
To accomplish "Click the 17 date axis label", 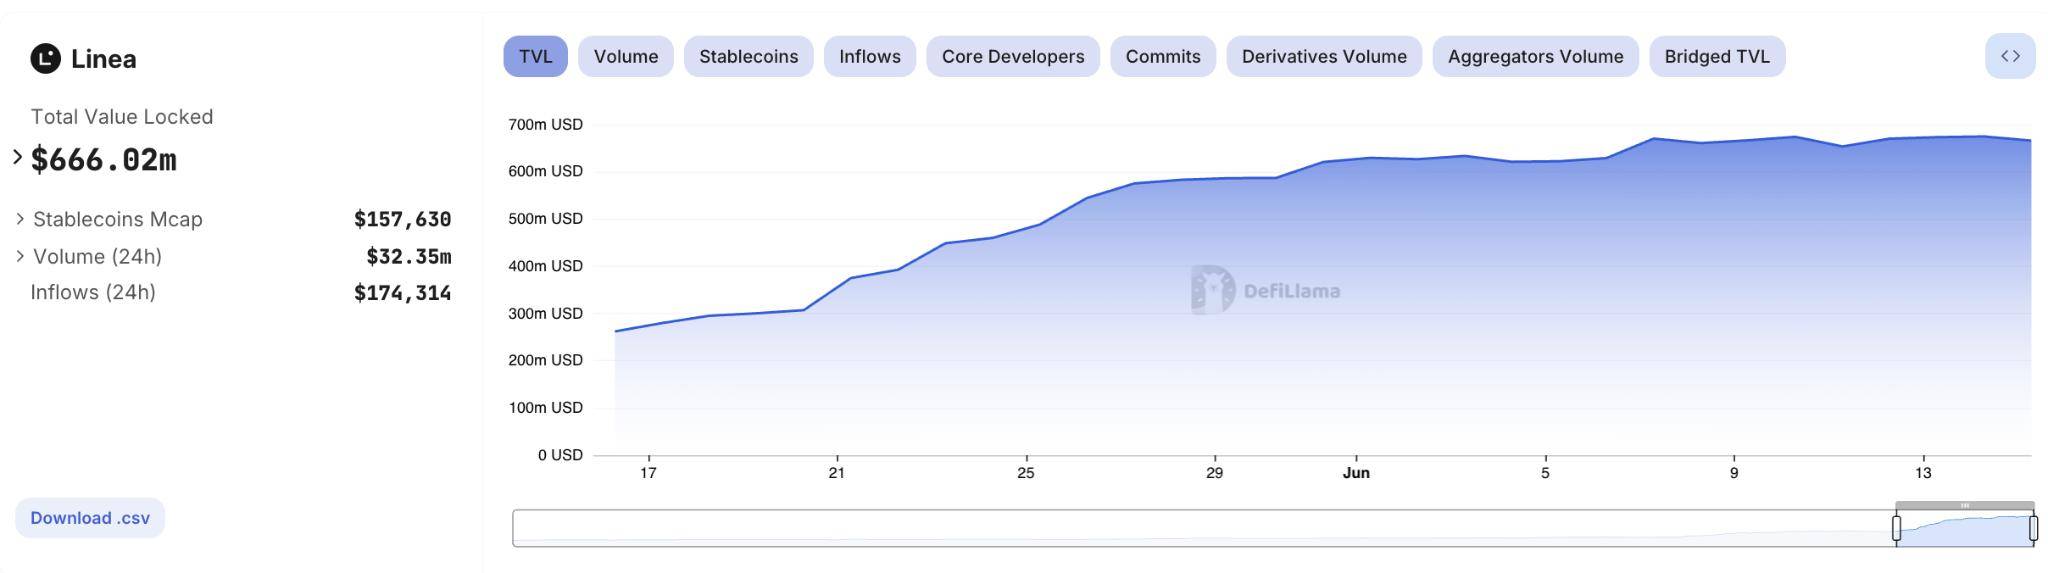I will click(x=648, y=473).
